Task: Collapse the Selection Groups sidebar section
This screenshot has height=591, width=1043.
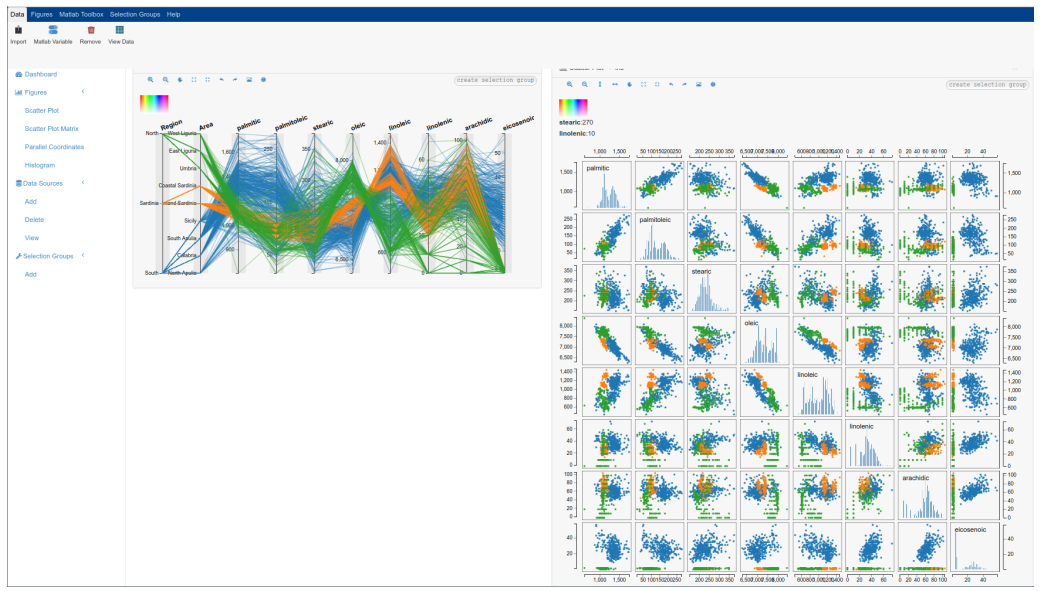Action: pyautogui.click(x=83, y=255)
